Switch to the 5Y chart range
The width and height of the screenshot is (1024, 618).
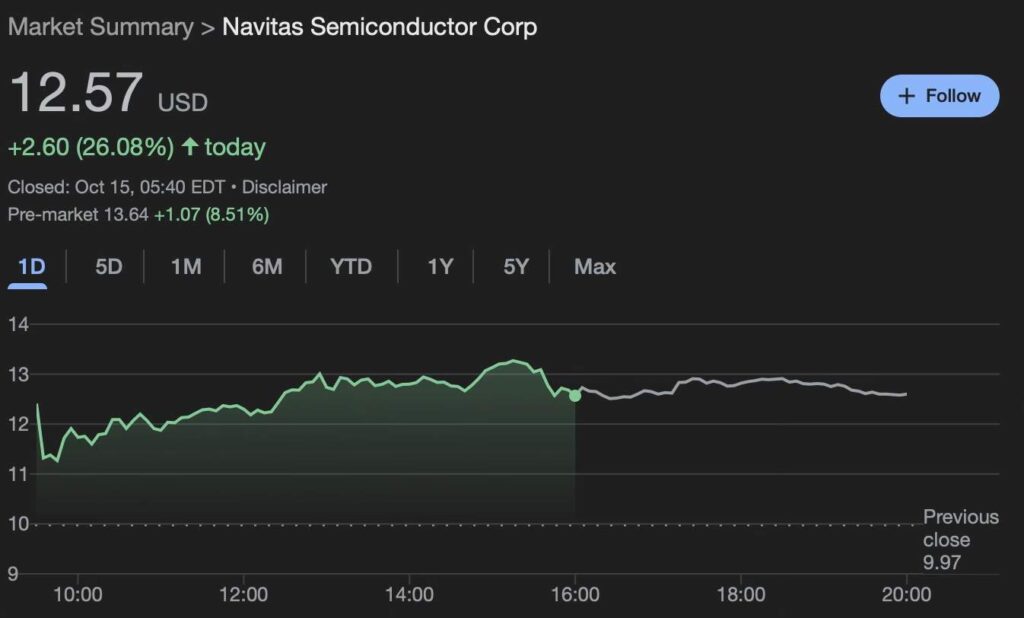[x=515, y=267]
